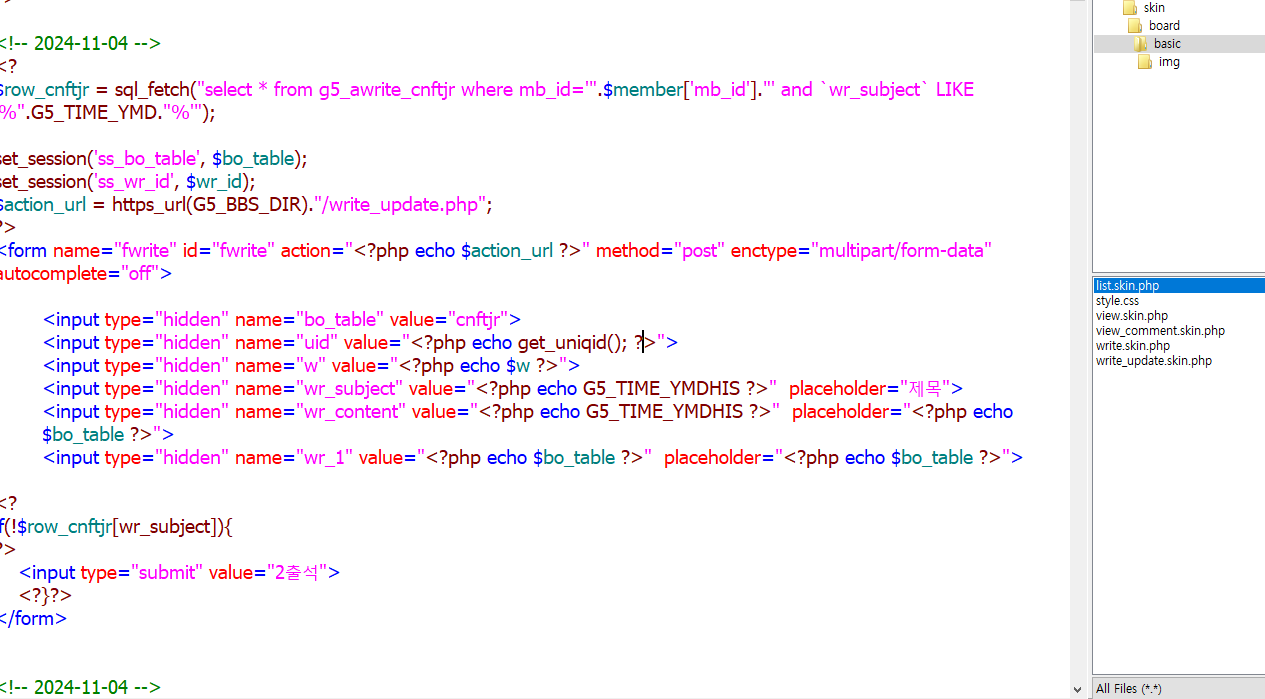The width and height of the screenshot is (1265, 699).
Task: Click the board folder icon
Action: [x=1135, y=26]
